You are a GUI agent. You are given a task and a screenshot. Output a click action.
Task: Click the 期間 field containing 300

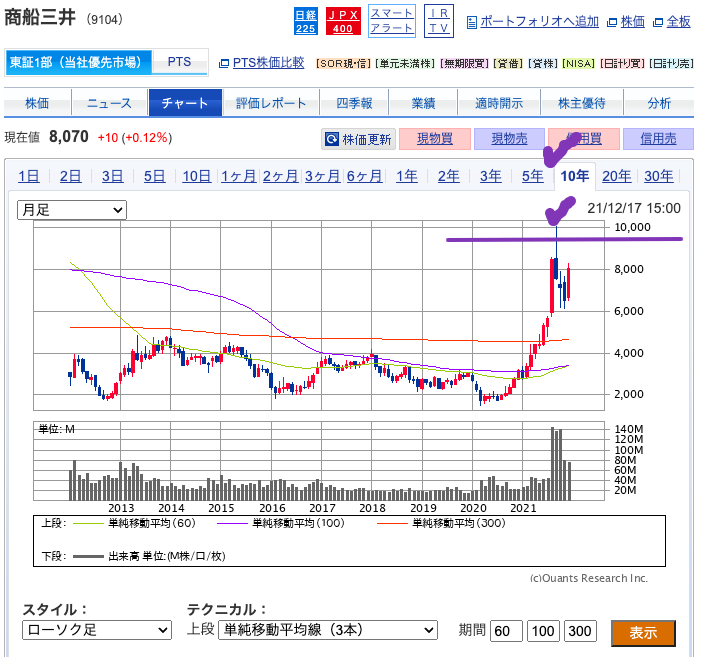tap(580, 631)
